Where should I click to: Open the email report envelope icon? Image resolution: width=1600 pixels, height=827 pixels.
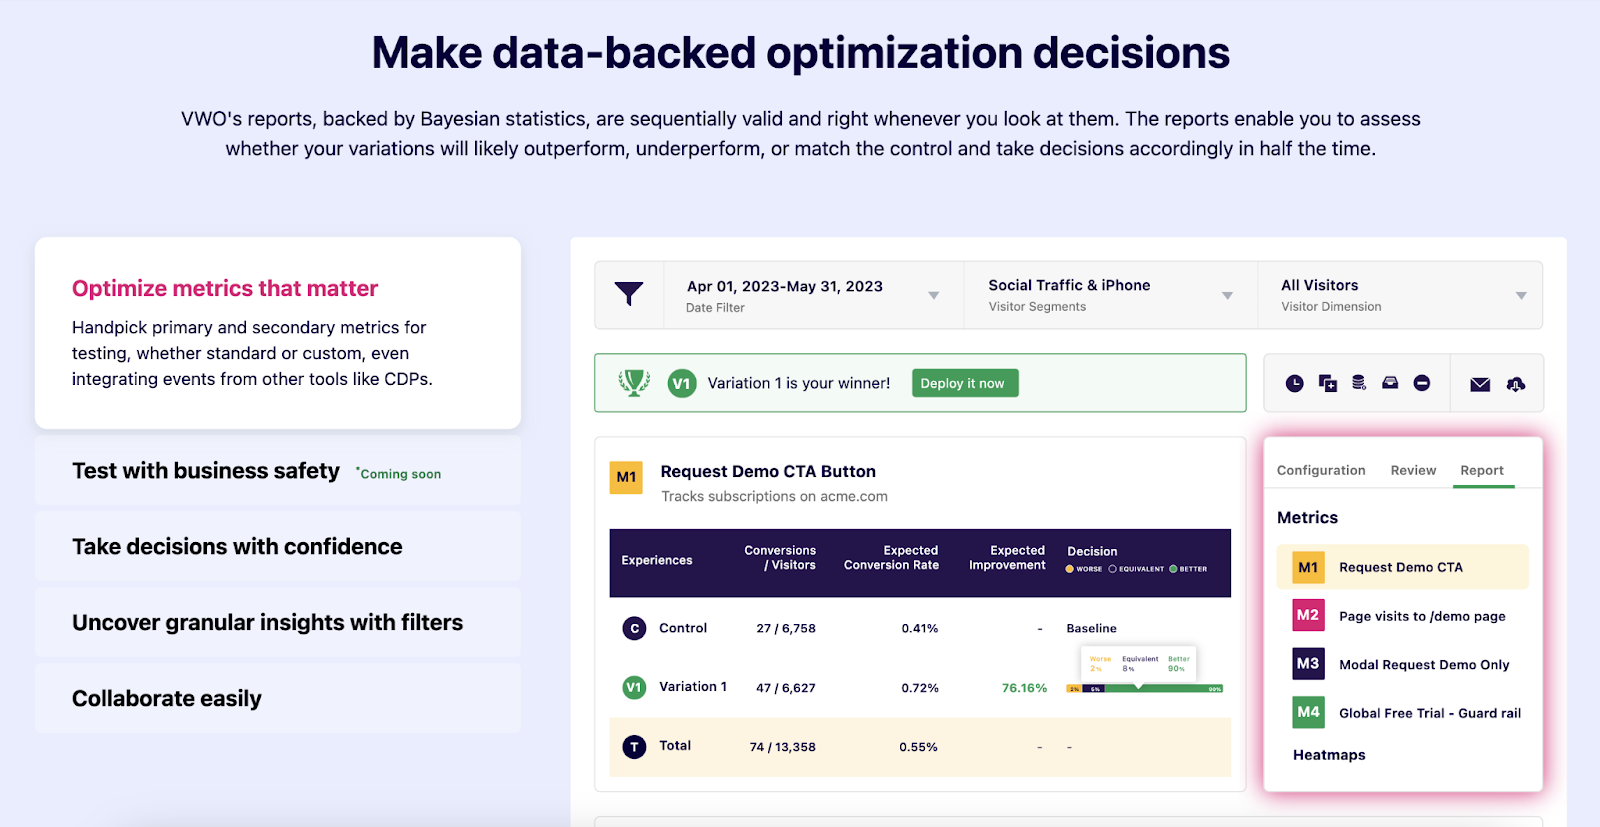[x=1479, y=383]
